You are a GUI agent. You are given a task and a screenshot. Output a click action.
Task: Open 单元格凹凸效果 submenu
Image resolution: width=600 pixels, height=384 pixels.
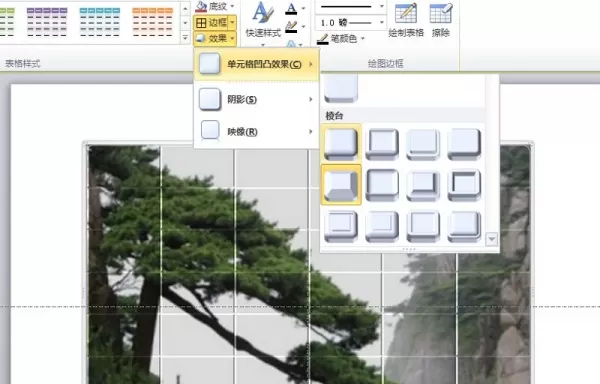[x=256, y=64]
